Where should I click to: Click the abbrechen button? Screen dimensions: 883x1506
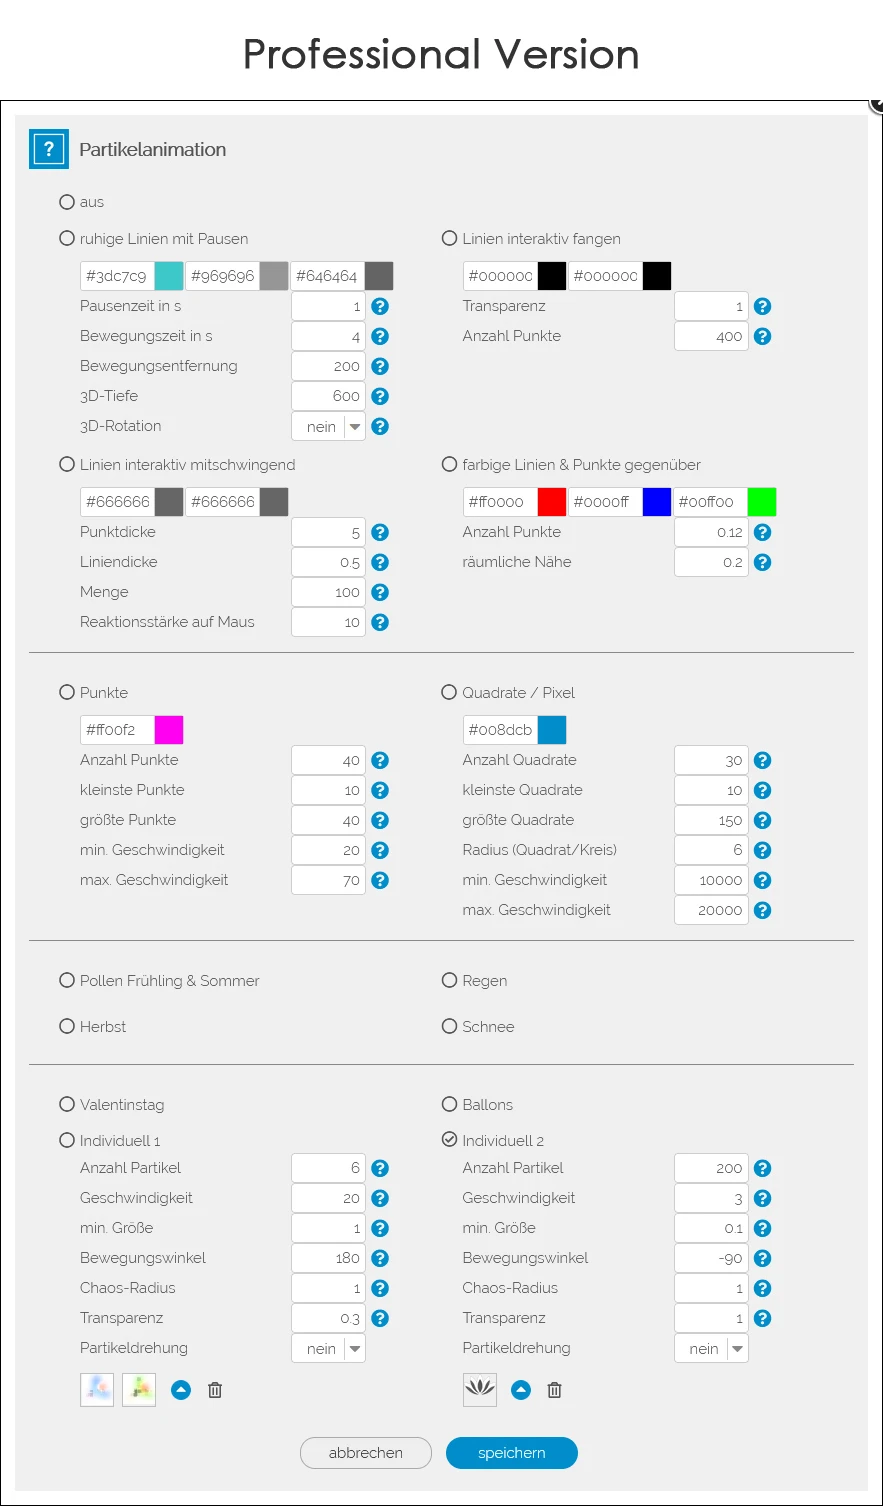point(366,1453)
